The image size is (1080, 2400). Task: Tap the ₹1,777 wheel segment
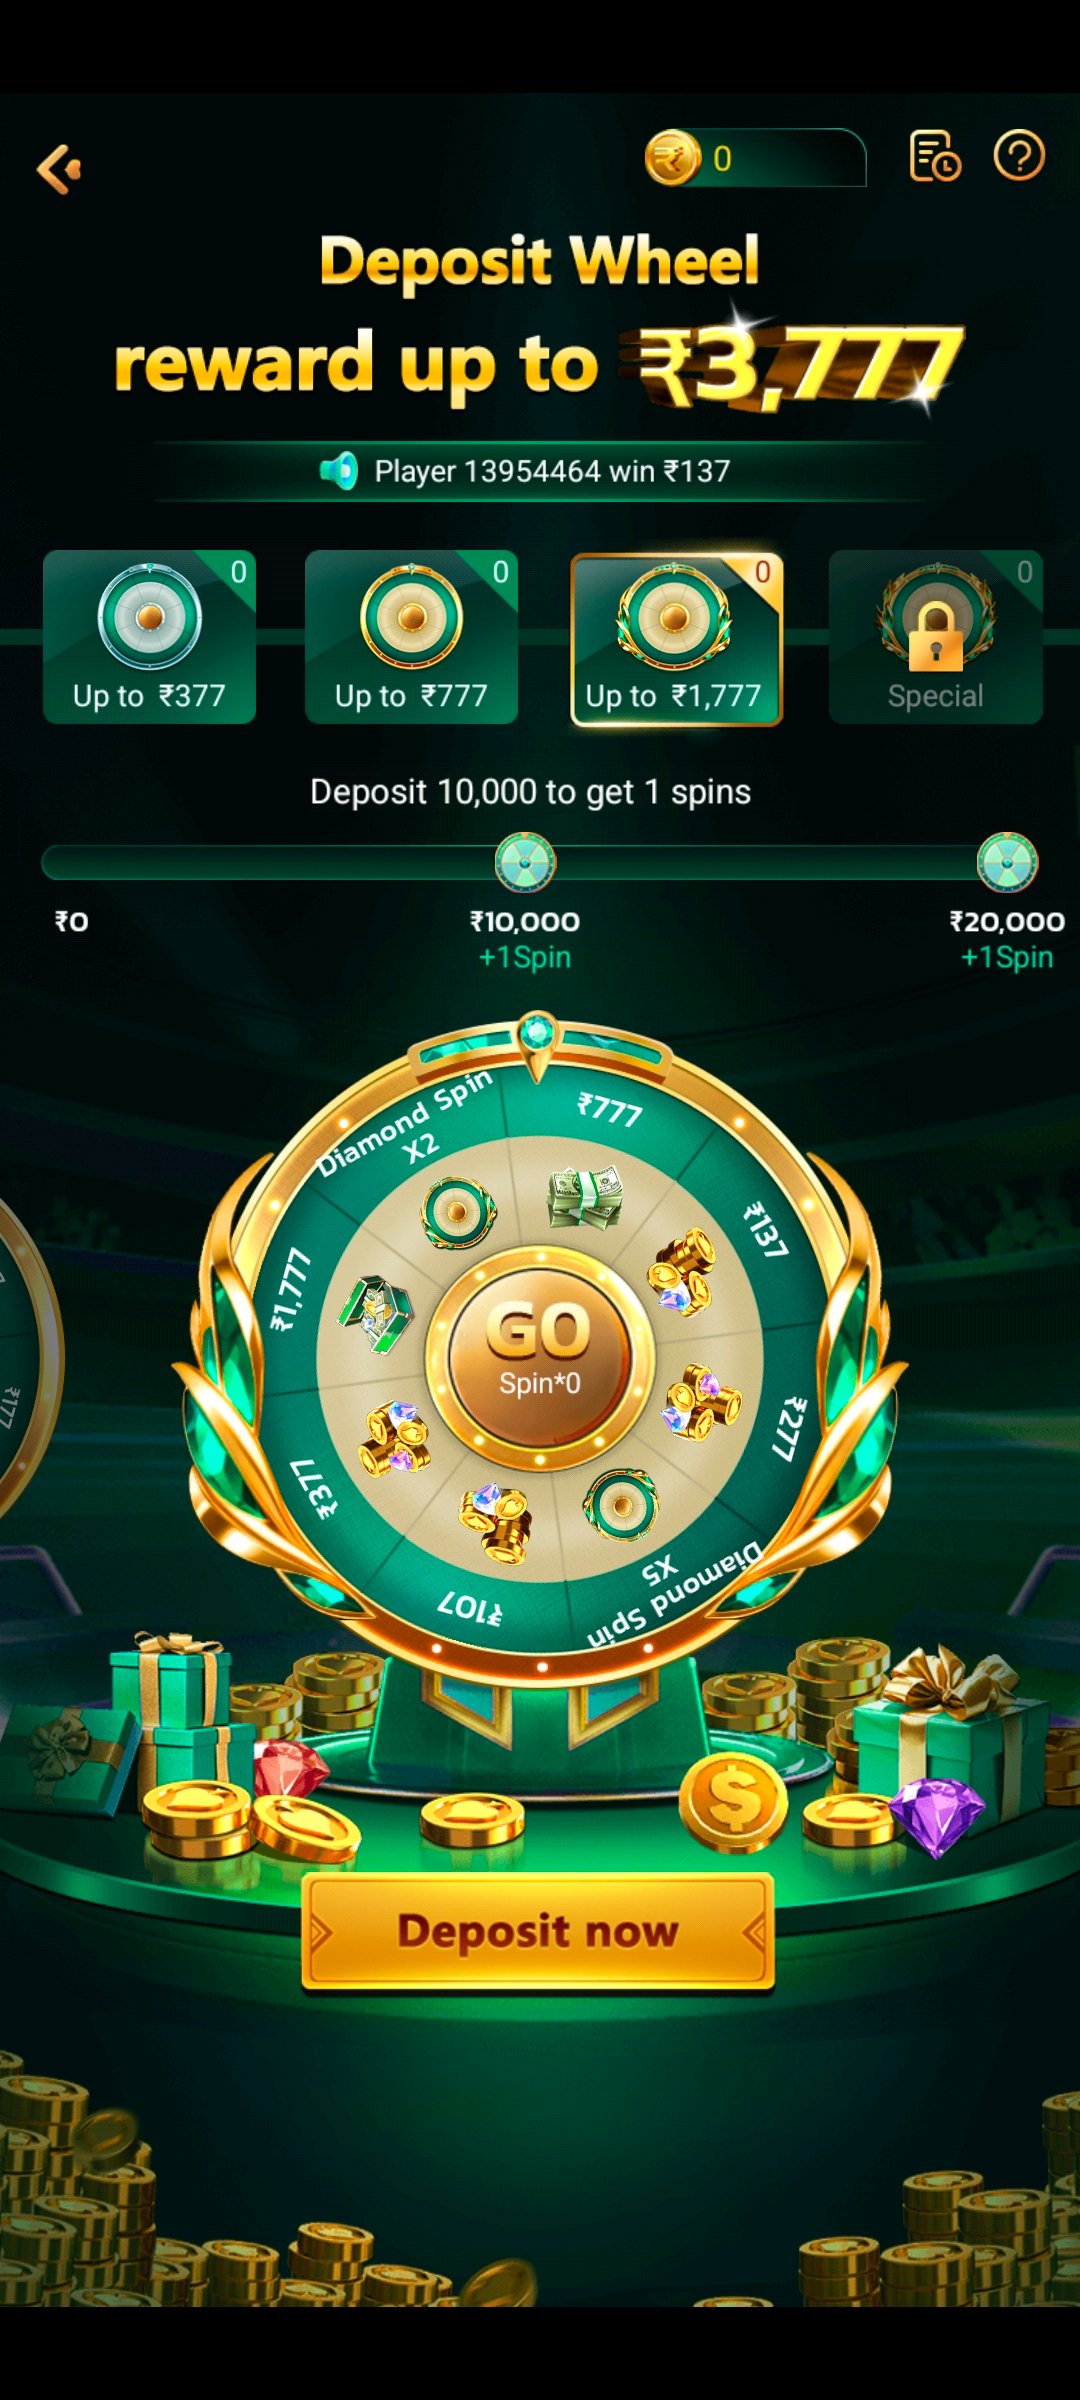[x=292, y=1290]
